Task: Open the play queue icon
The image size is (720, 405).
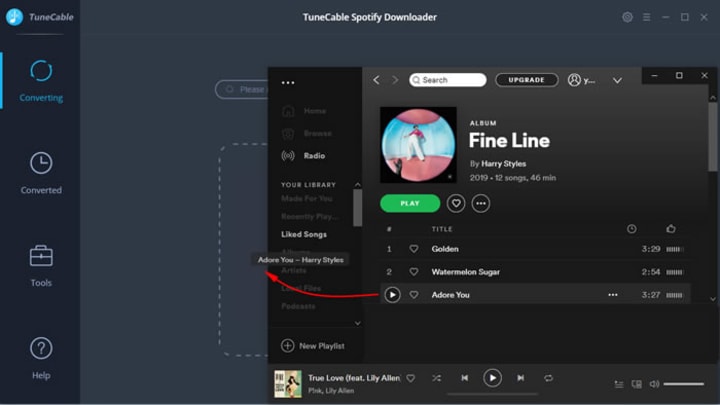Action: [619, 384]
